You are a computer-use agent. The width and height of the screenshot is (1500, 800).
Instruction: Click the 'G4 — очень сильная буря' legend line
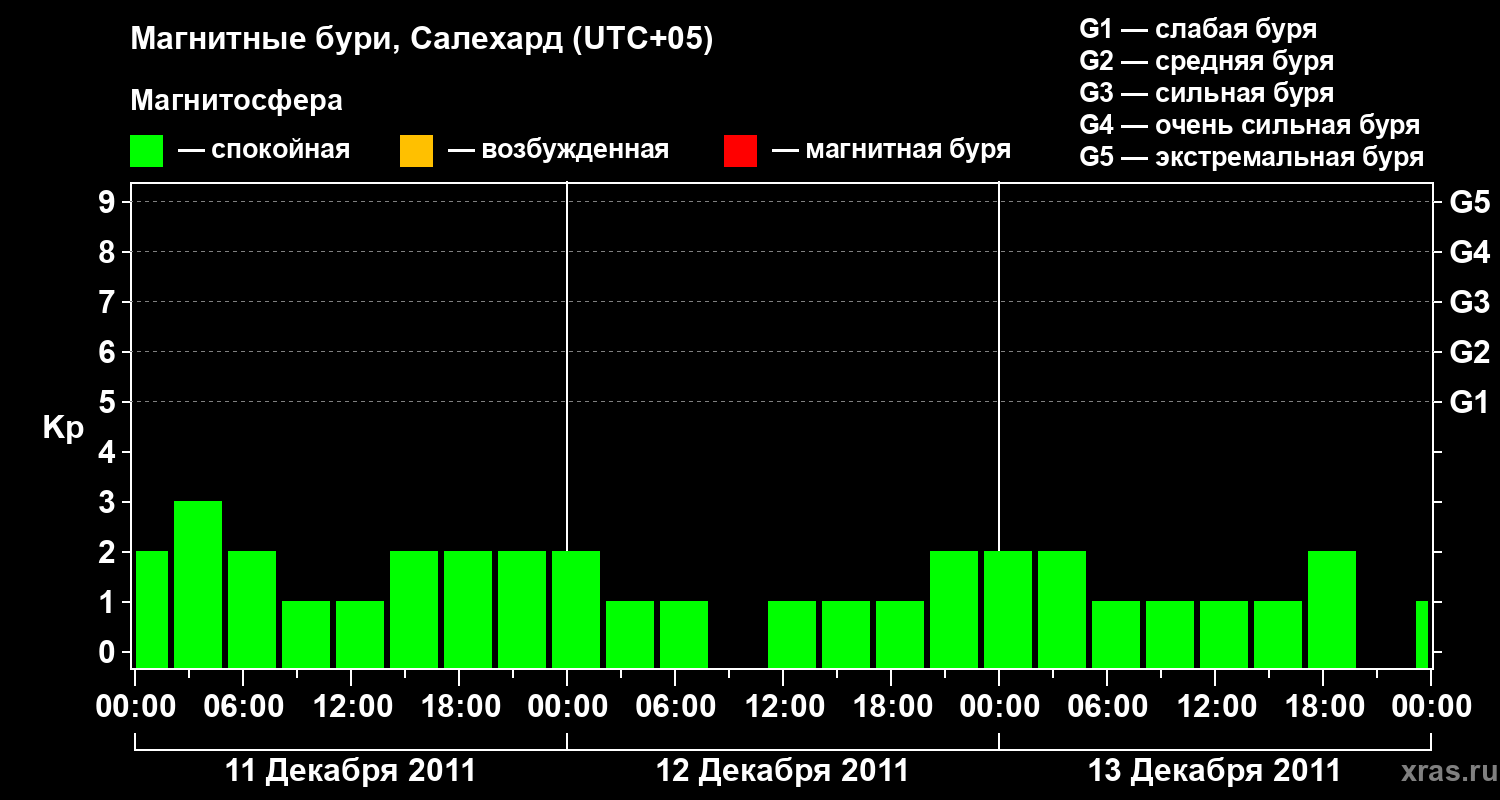(x=1249, y=125)
